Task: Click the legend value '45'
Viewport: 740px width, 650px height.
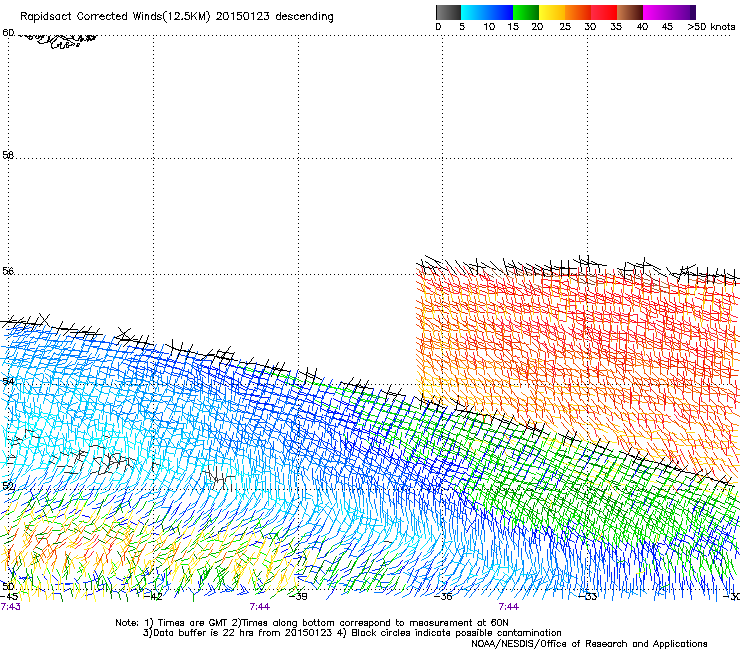Action: click(667, 27)
